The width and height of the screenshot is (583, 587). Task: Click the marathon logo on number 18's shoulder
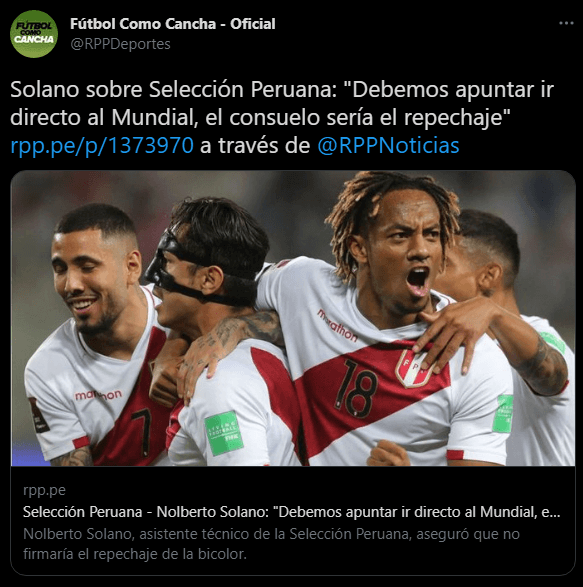click(337, 325)
